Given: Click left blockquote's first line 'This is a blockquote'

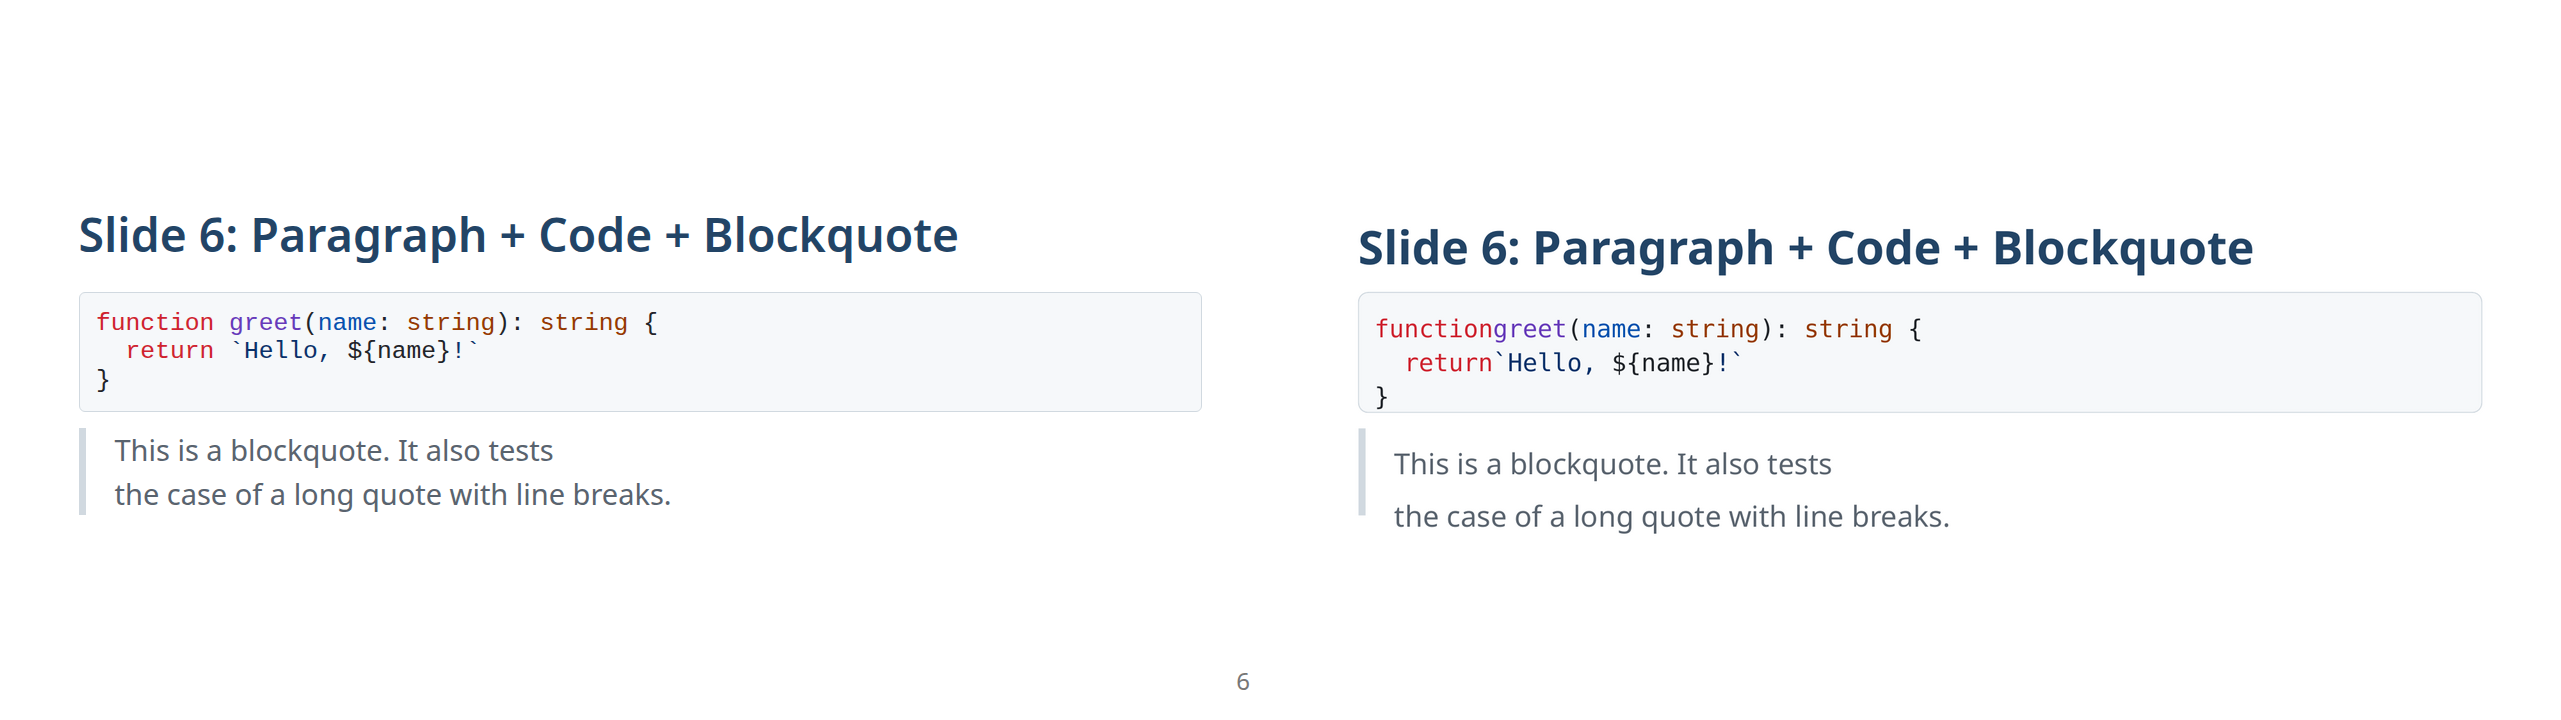Looking at the screenshot, I should coord(333,451).
